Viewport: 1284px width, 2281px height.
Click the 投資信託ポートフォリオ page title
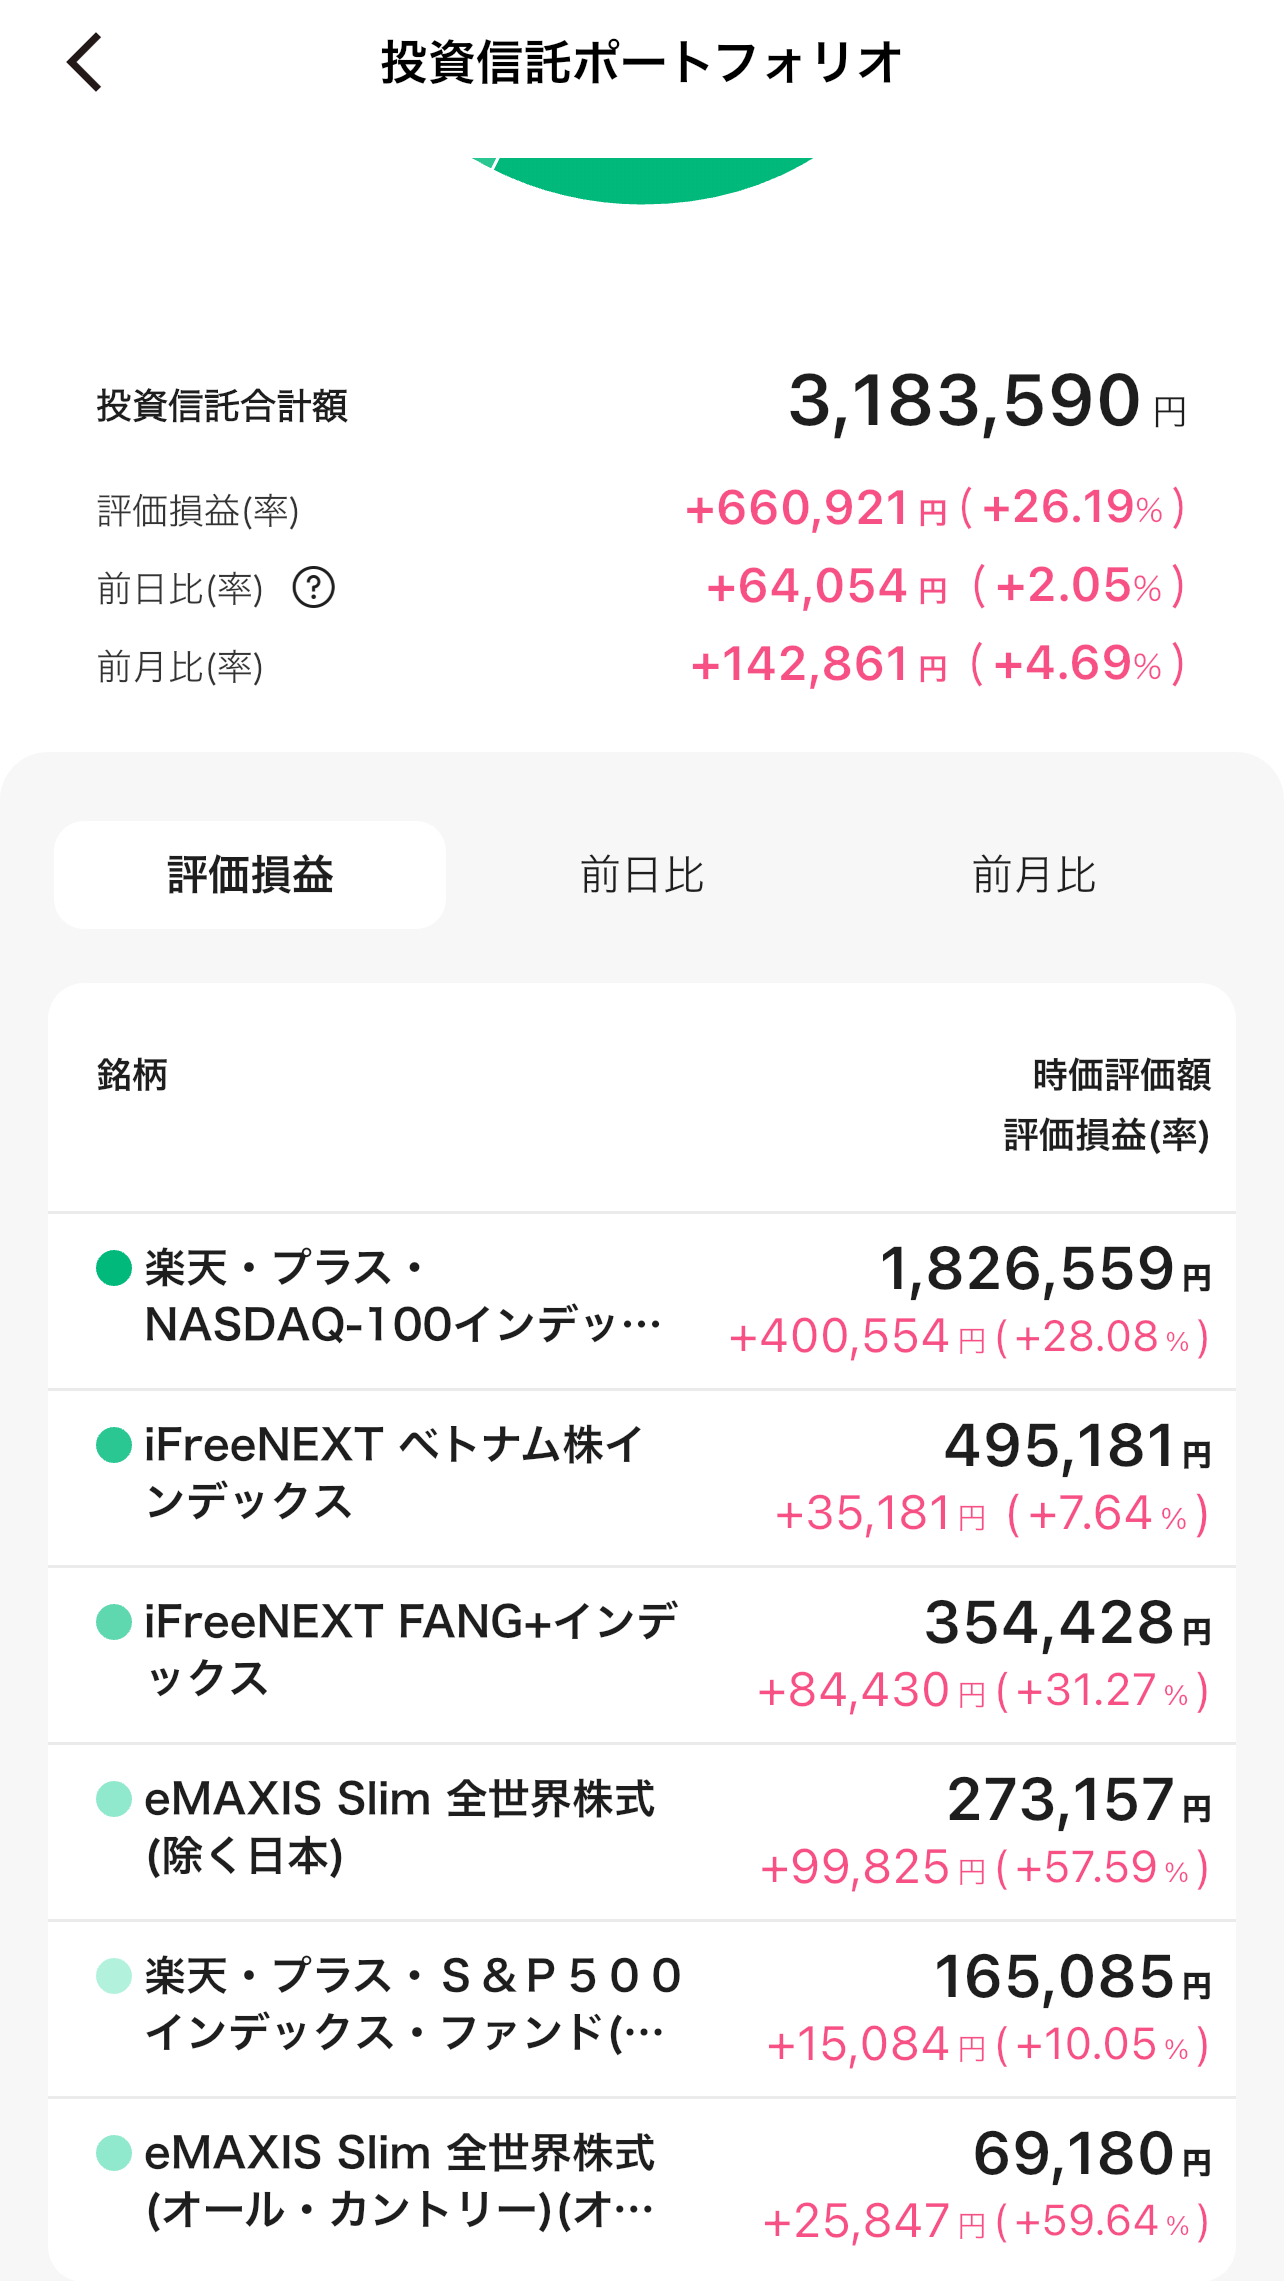641,62
